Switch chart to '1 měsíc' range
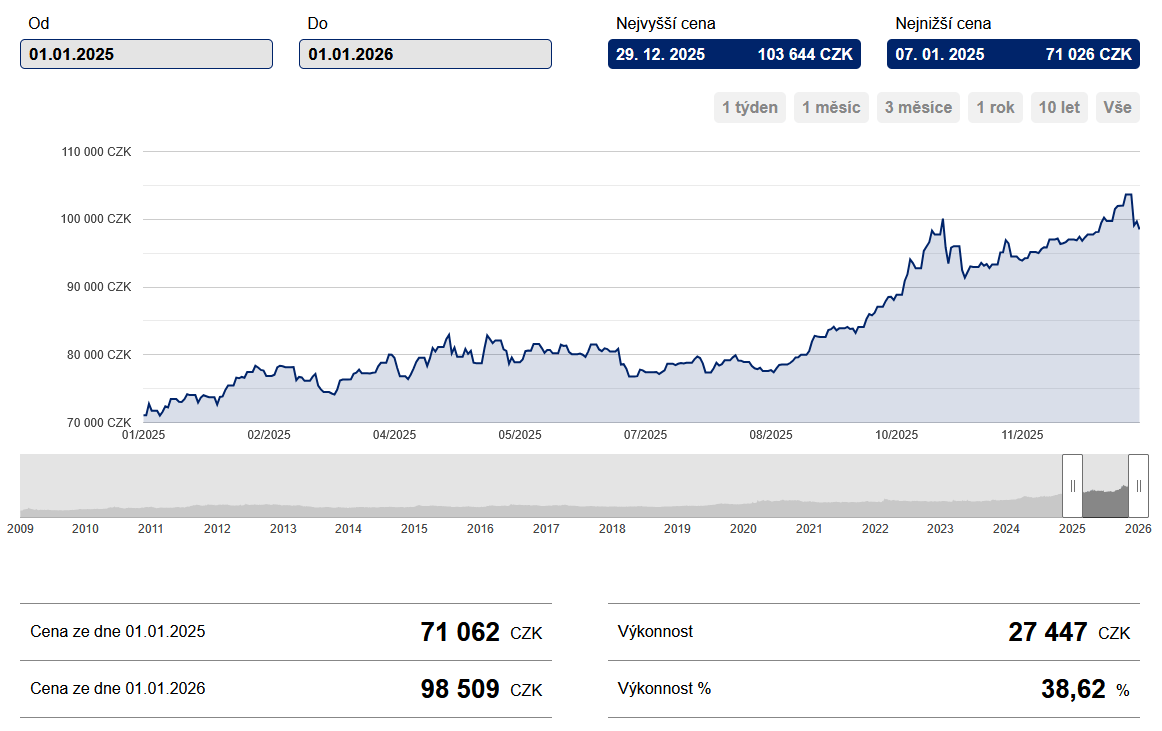 (x=832, y=107)
